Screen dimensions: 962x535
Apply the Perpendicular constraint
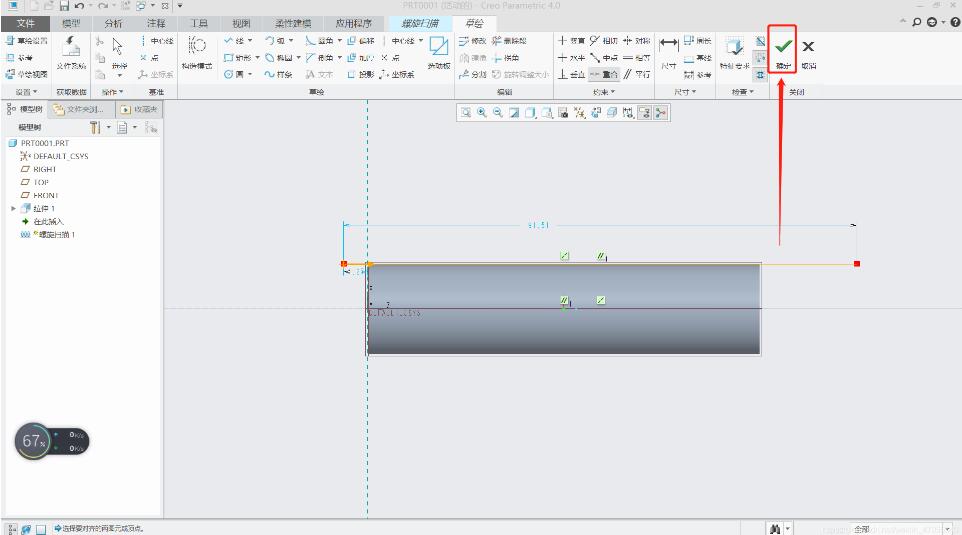coord(571,74)
